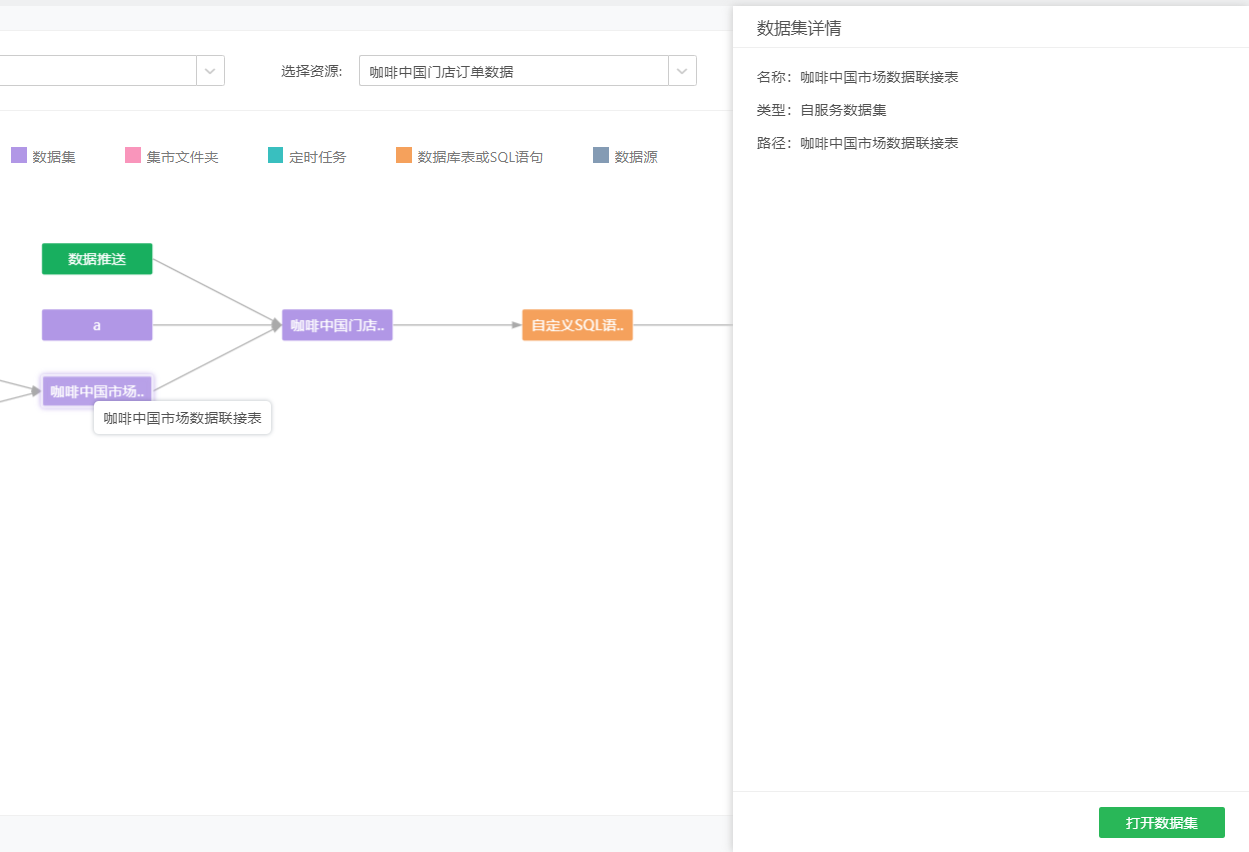This screenshot has width=1249, height=852.
Task: Toggle the 数据库表或SQL语句 legend label
Action: click(x=480, y=157)
